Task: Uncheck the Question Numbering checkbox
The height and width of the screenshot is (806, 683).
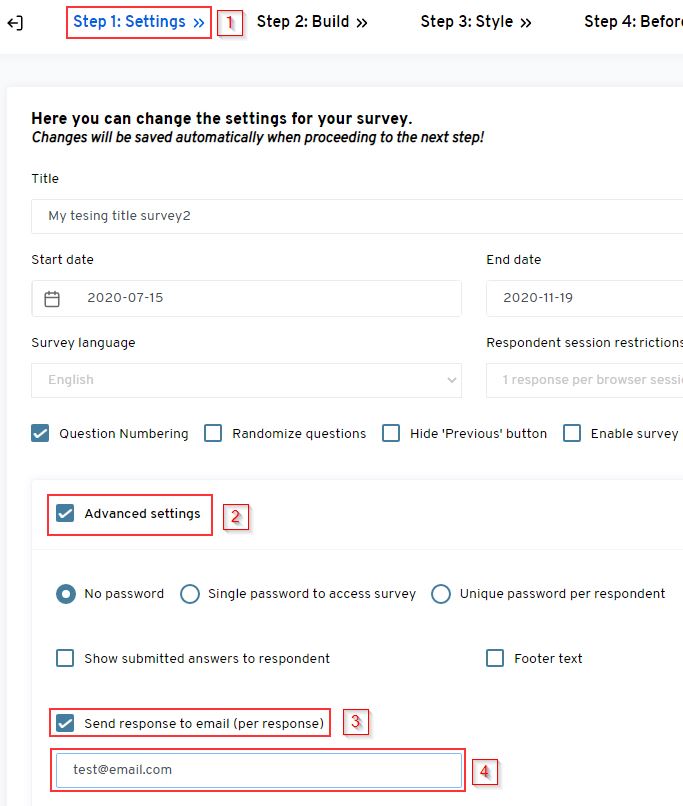Action: (x=40, y=434)
